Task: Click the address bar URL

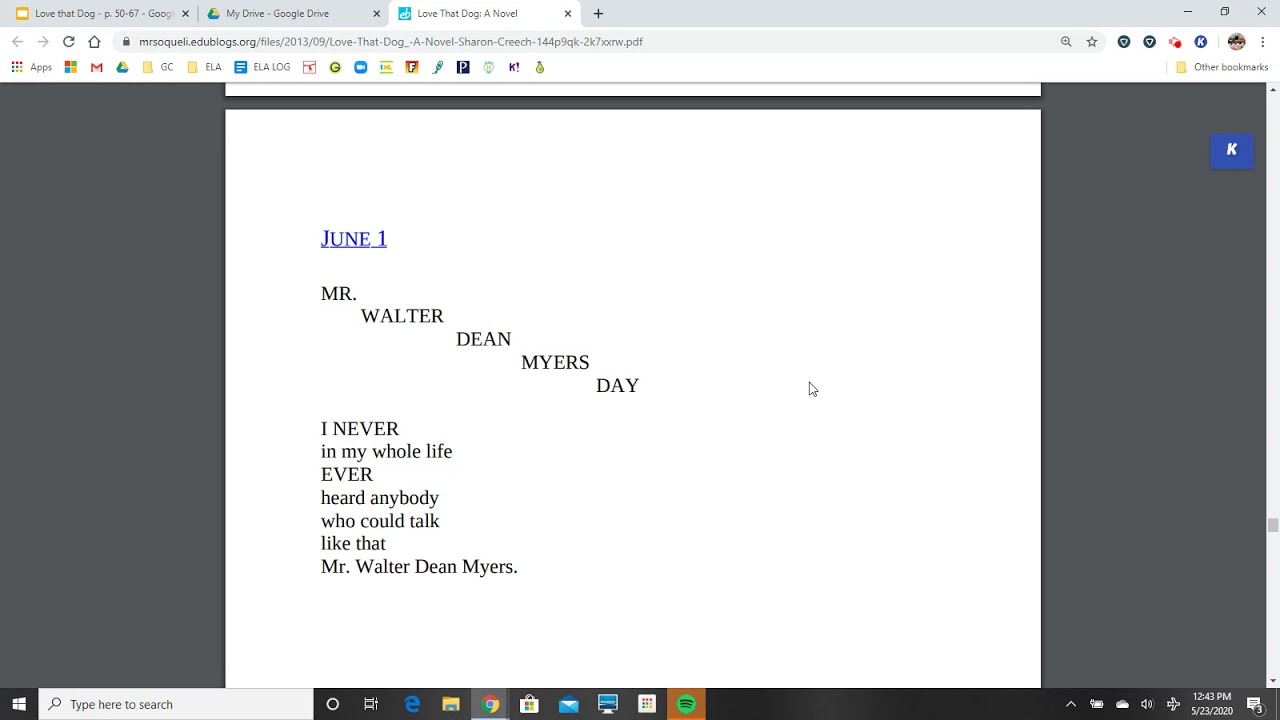Action: [390, 42]
